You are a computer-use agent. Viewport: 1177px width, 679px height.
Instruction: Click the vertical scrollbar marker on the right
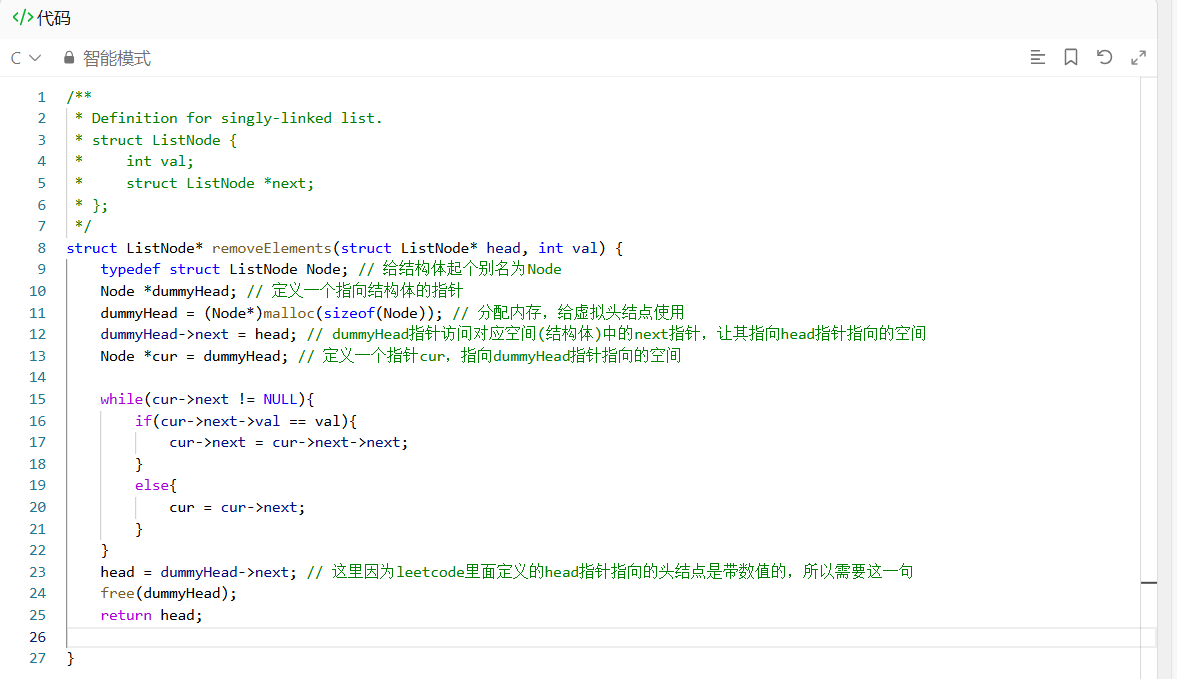click(x=1148, y=582)
